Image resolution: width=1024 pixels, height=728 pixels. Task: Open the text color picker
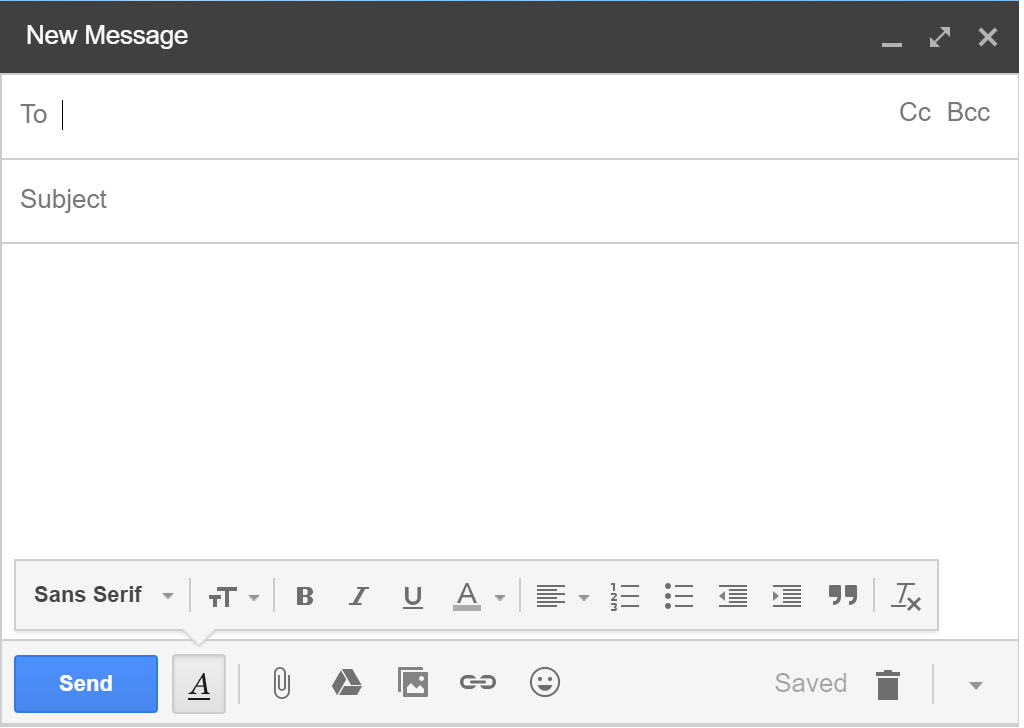point(479,597)
